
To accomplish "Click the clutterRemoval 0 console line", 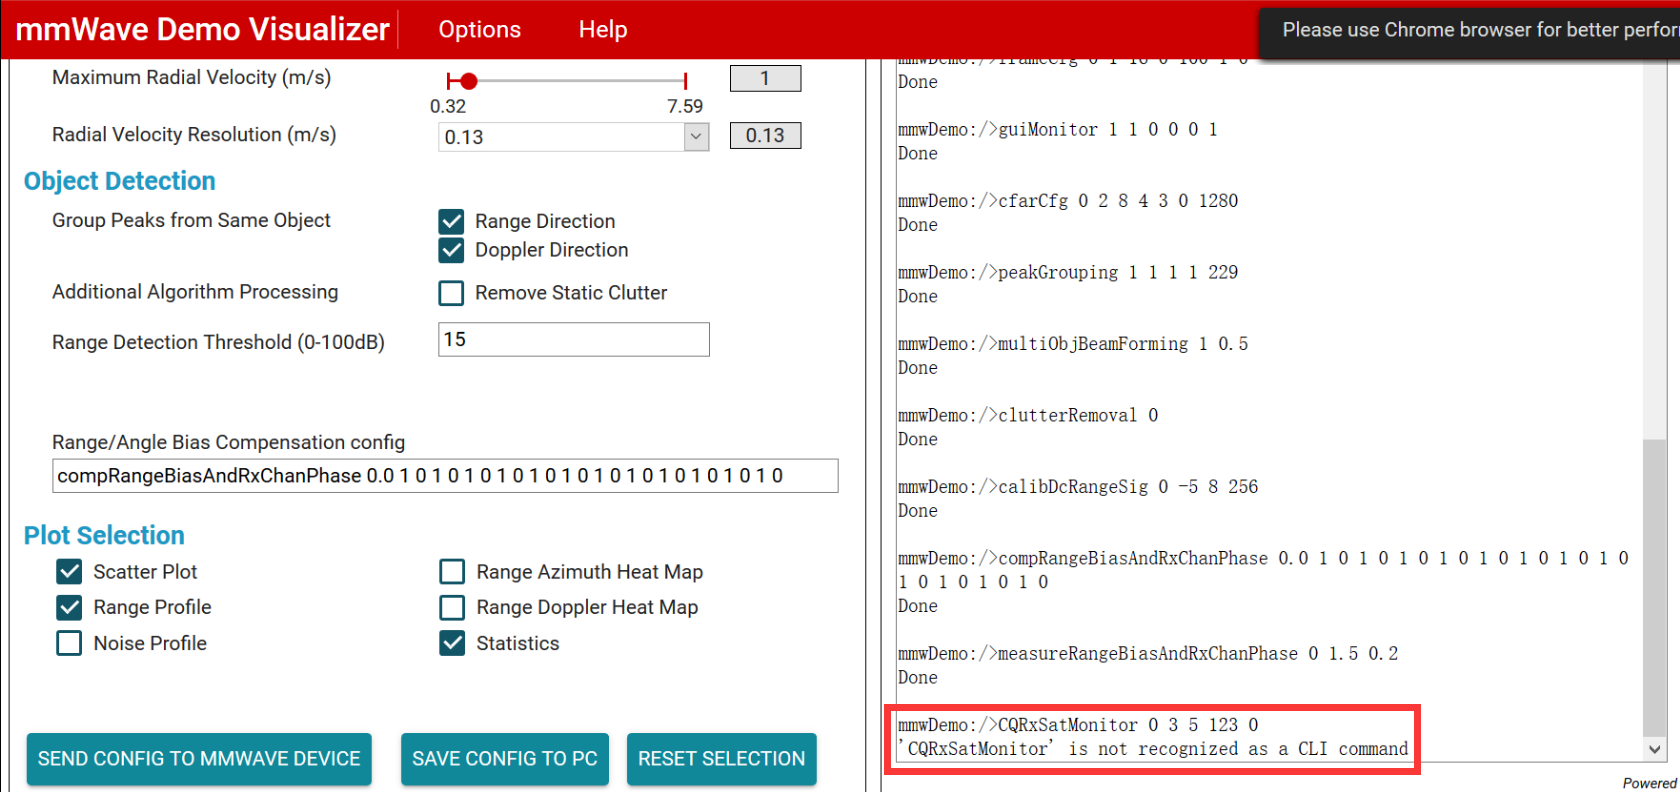I will [1028, 415].
